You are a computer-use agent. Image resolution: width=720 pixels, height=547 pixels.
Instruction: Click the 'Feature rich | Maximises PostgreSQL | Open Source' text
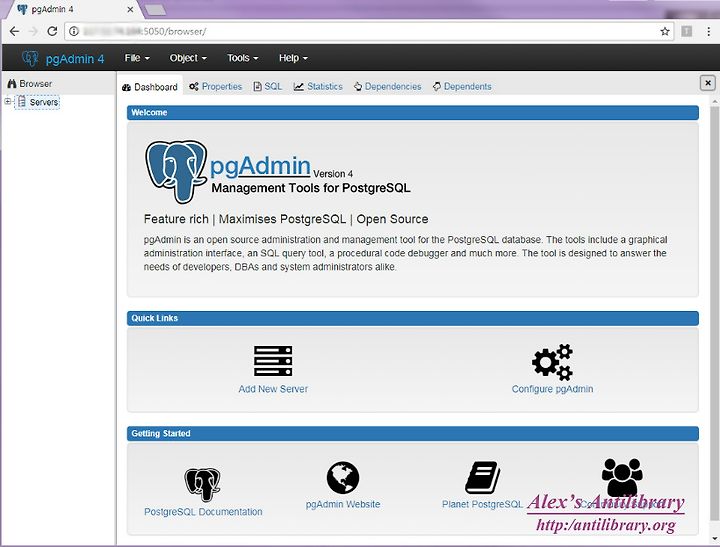click(x=286, y=219)
